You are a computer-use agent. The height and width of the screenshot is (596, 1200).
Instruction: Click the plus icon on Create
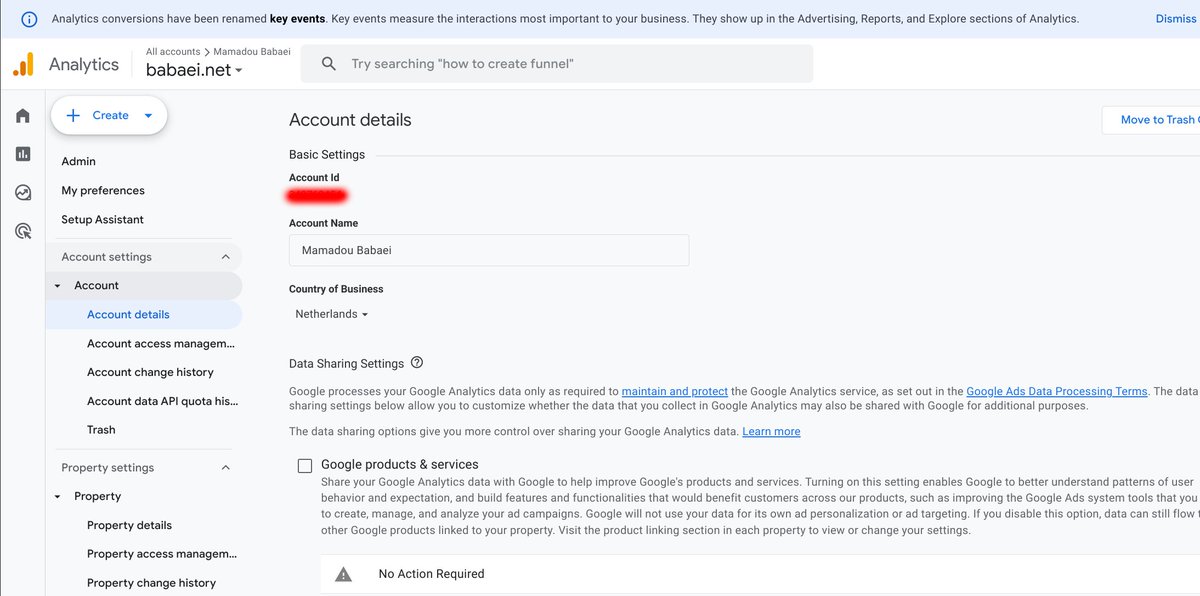(x=73, y=115)
